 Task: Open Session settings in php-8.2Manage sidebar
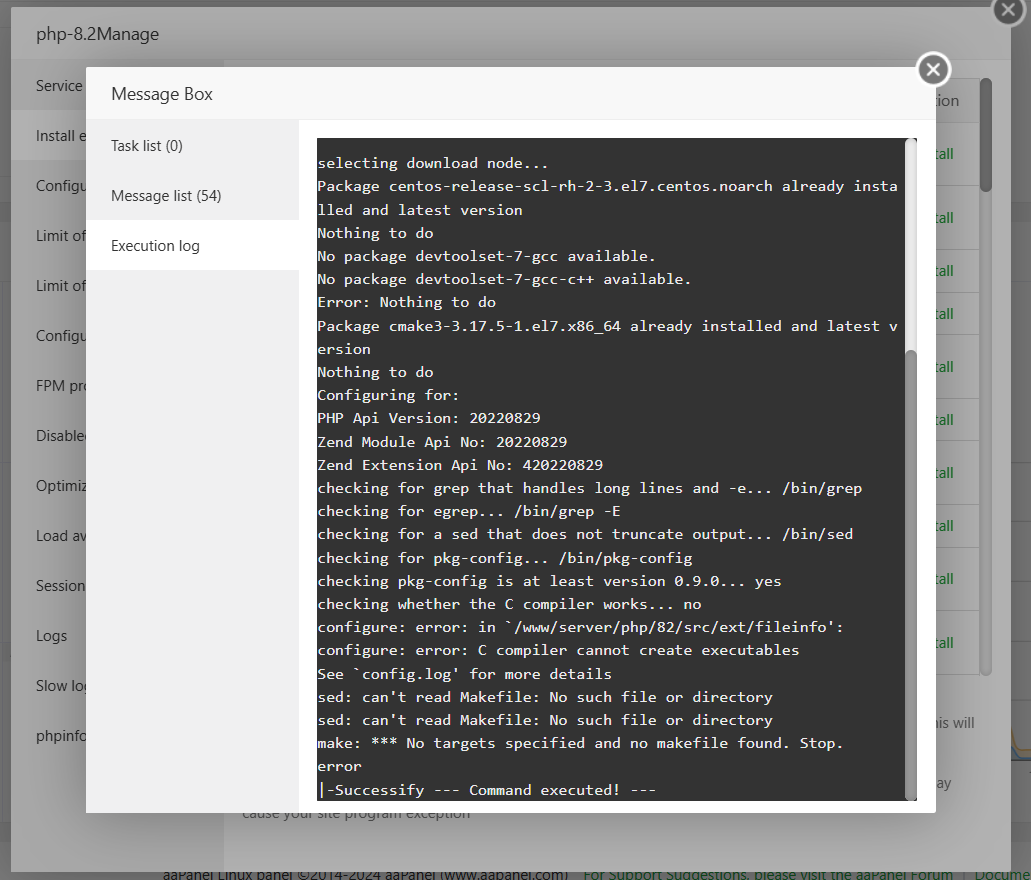60,585
